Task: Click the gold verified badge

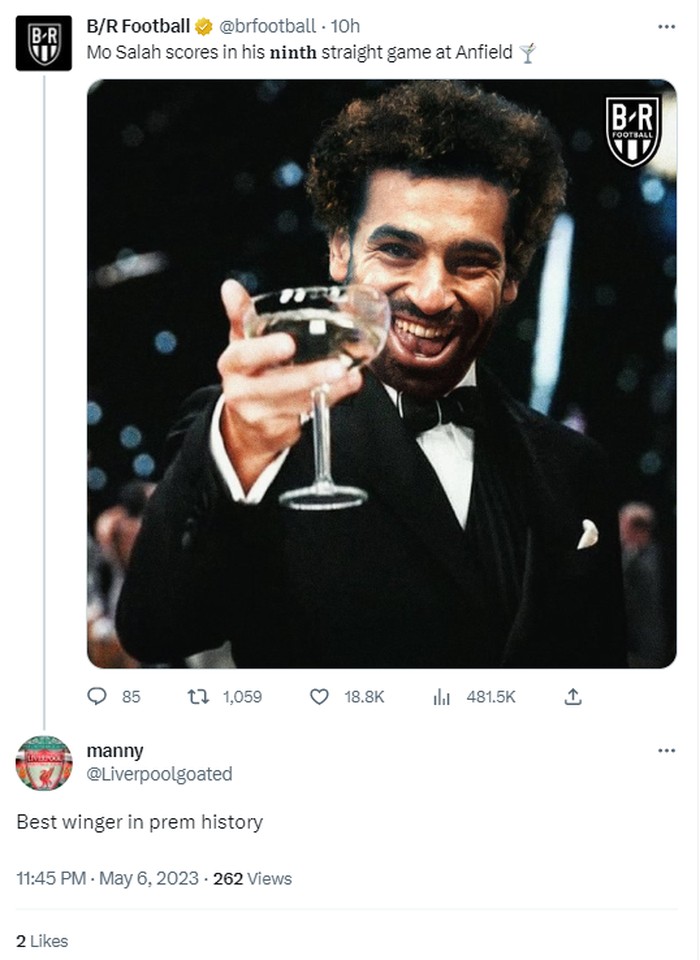Action: (x=203, y=27)
